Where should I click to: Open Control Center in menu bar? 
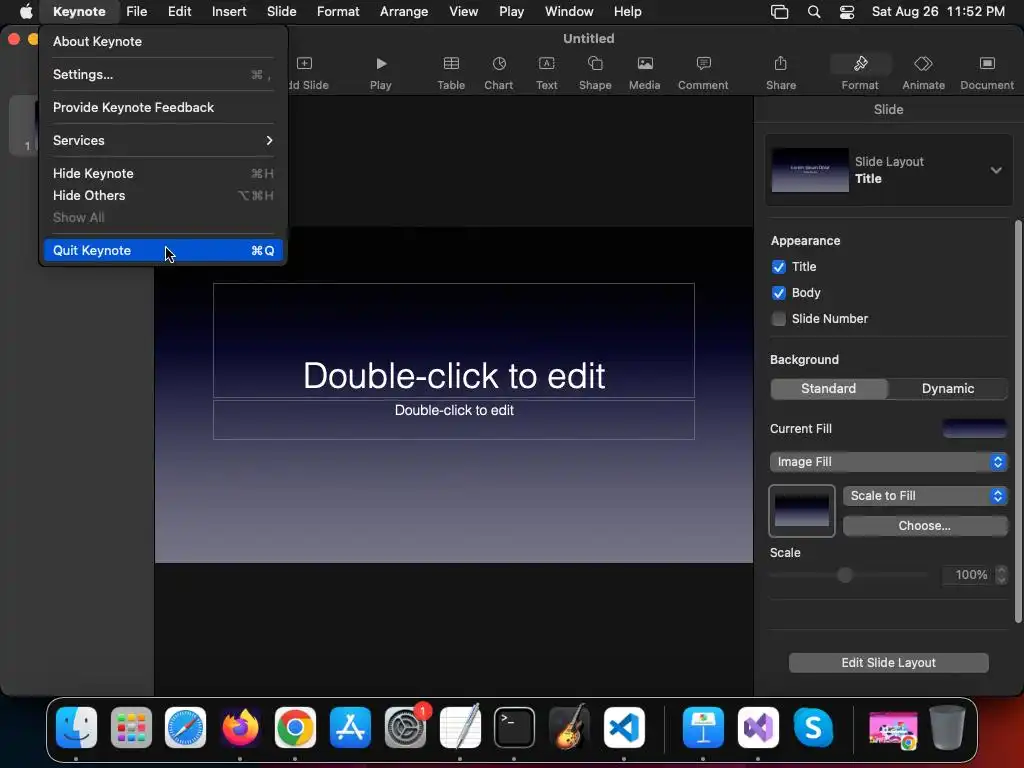tap(847, 12)
